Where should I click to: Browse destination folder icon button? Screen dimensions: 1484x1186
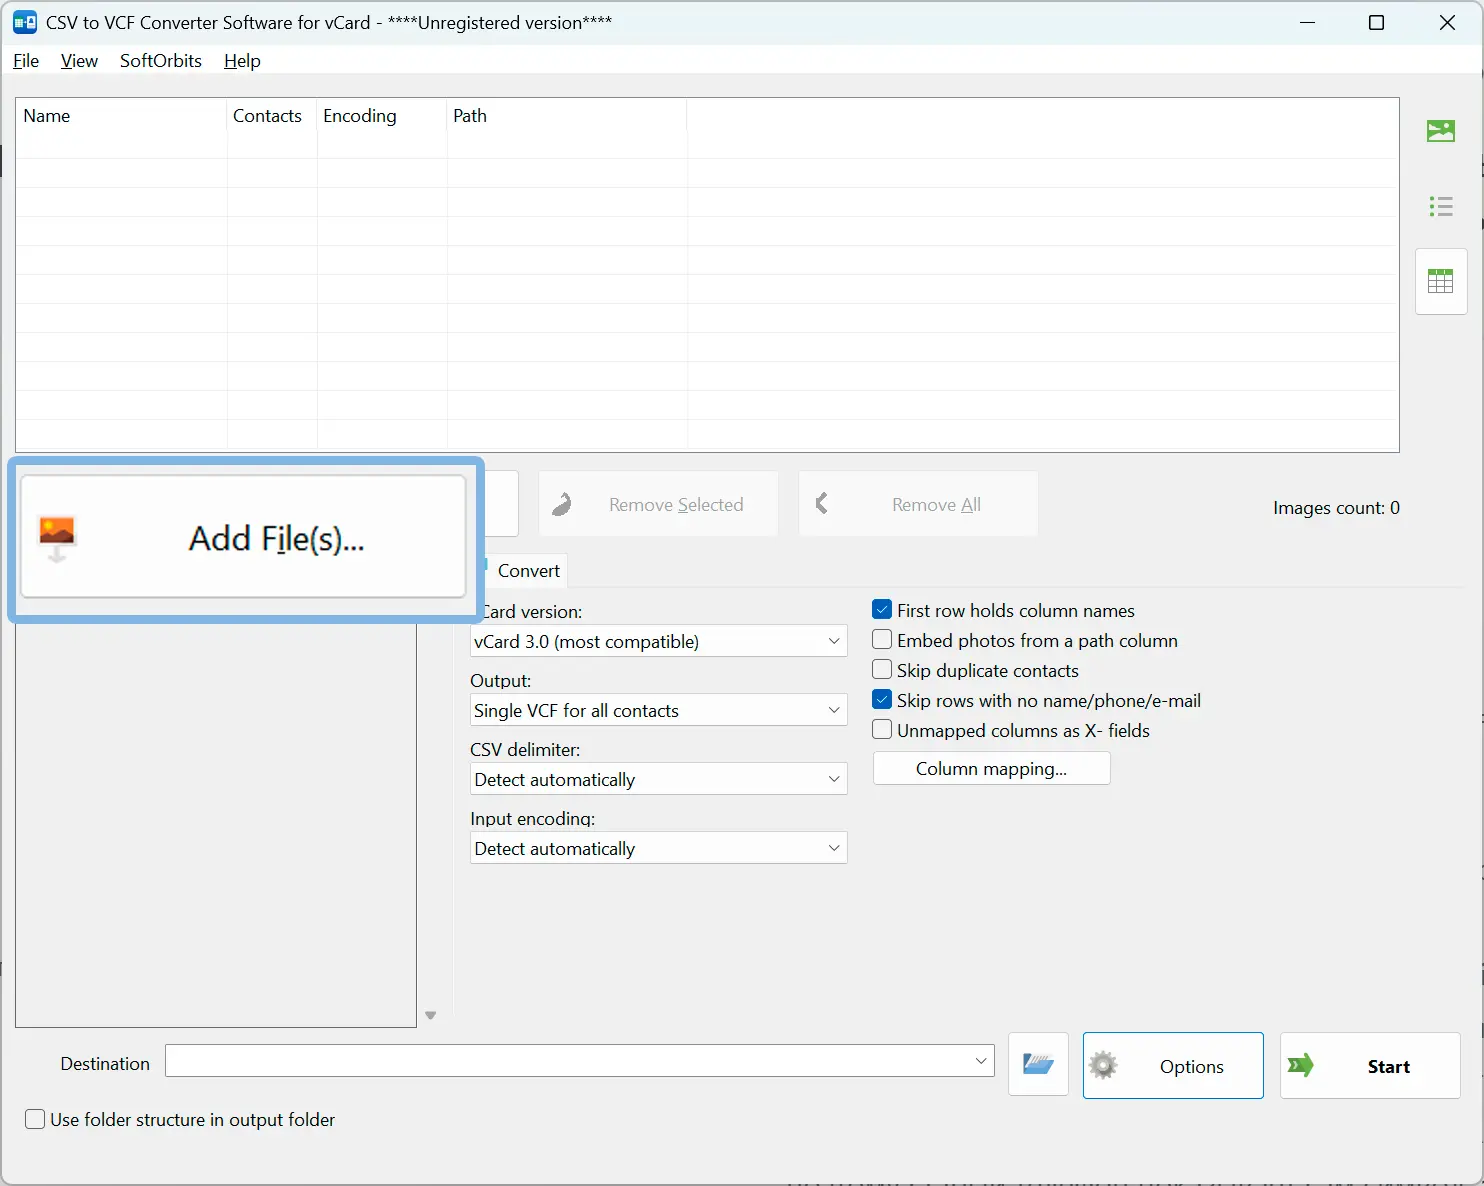point(1038,1065)
